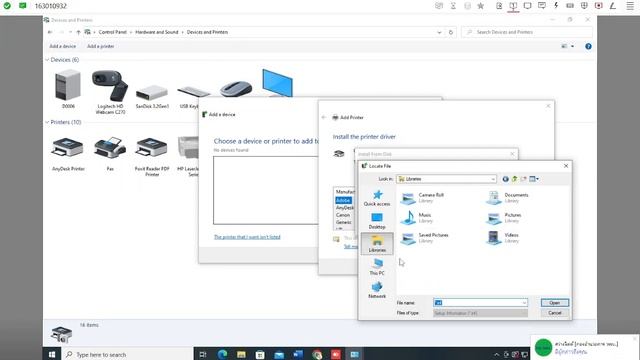This screenshot has width=640, height=360.
Task: Click Hardware and Sound breadcrumb
Action: pos(157,32)
